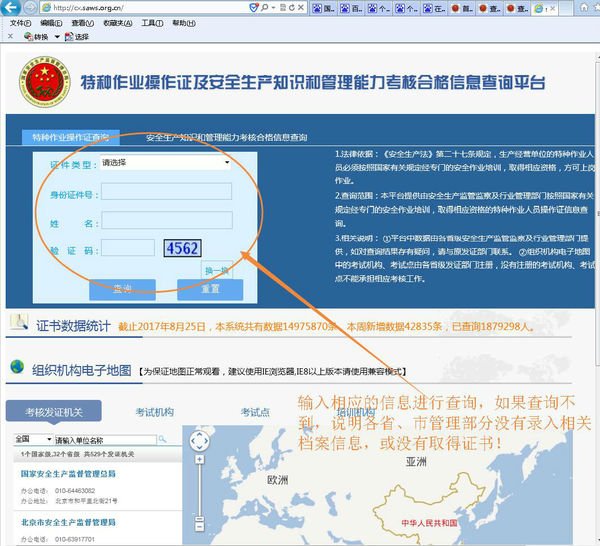Viewport: 600px width, 546px height.
Task: Switch to the third Baidu paw tab
Action: pyautogui.click(x=379, y=8)
